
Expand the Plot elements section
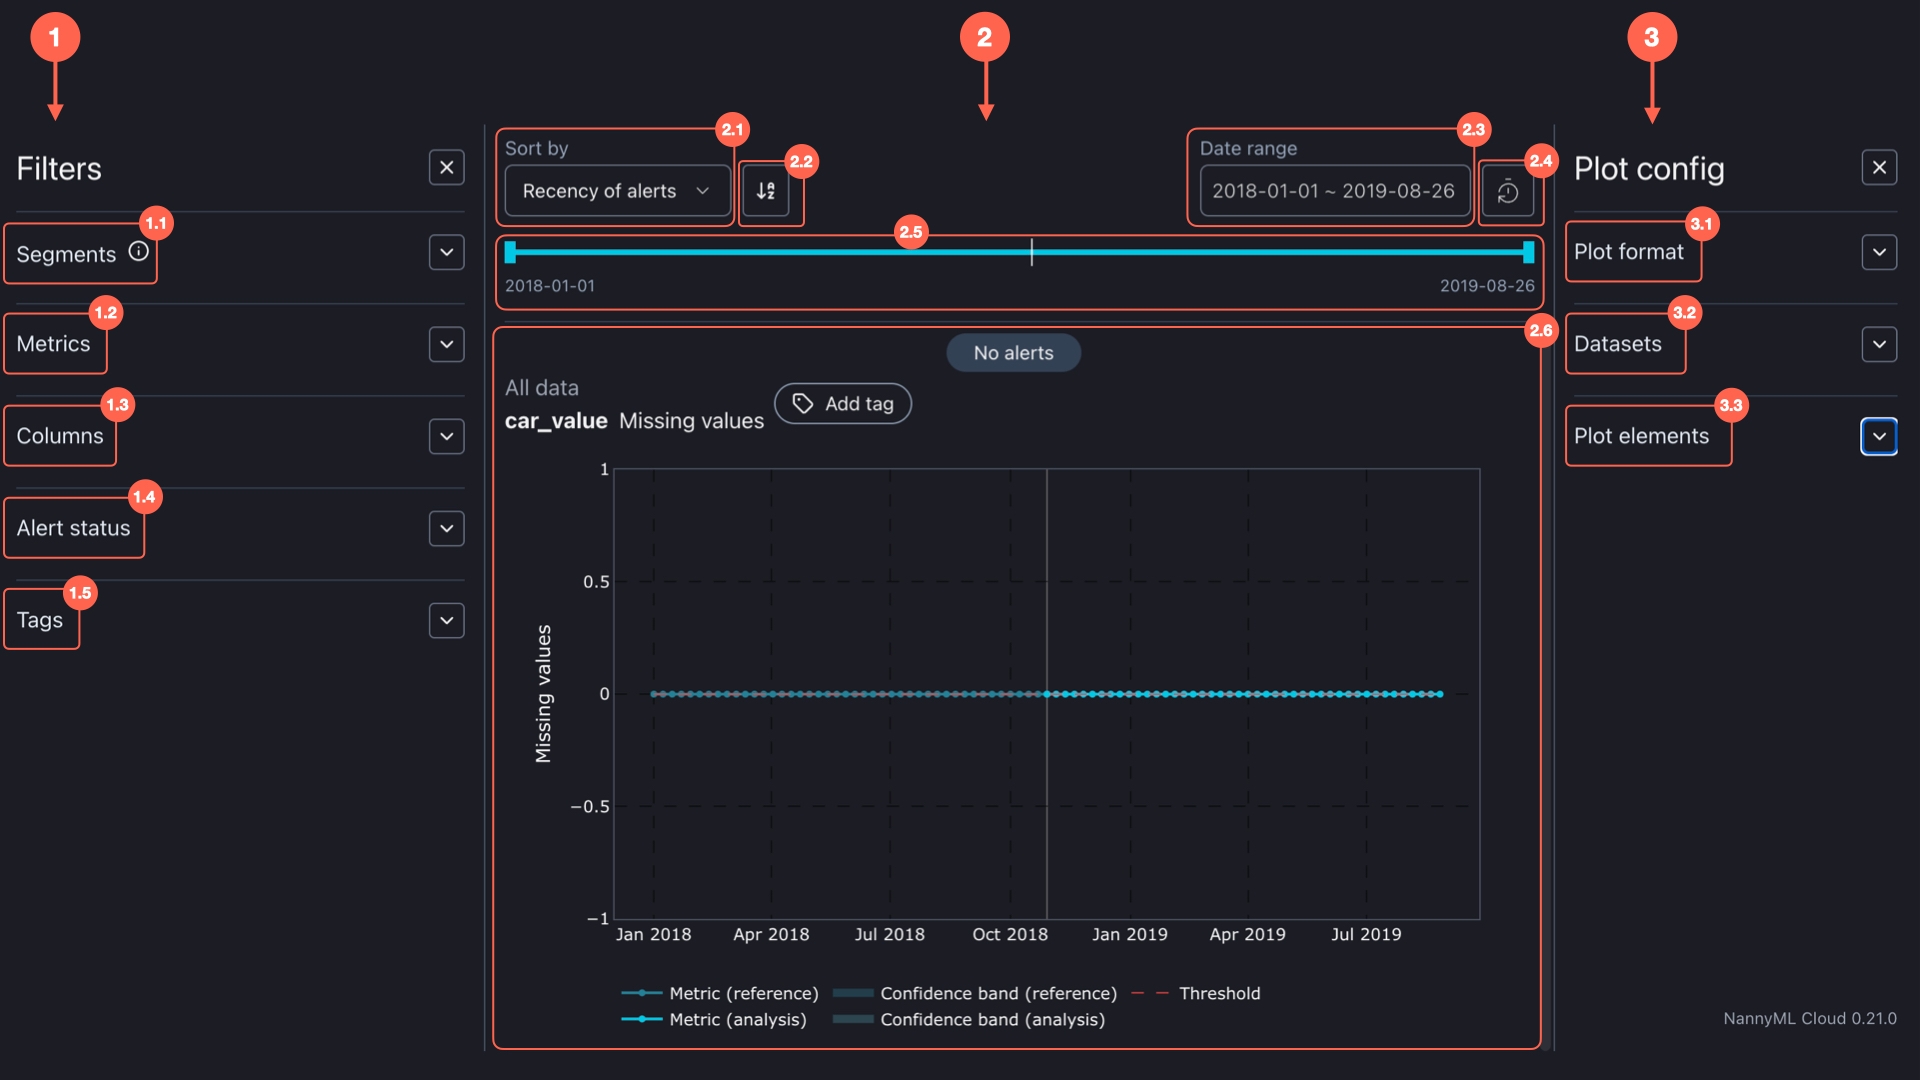point(1879,436)
